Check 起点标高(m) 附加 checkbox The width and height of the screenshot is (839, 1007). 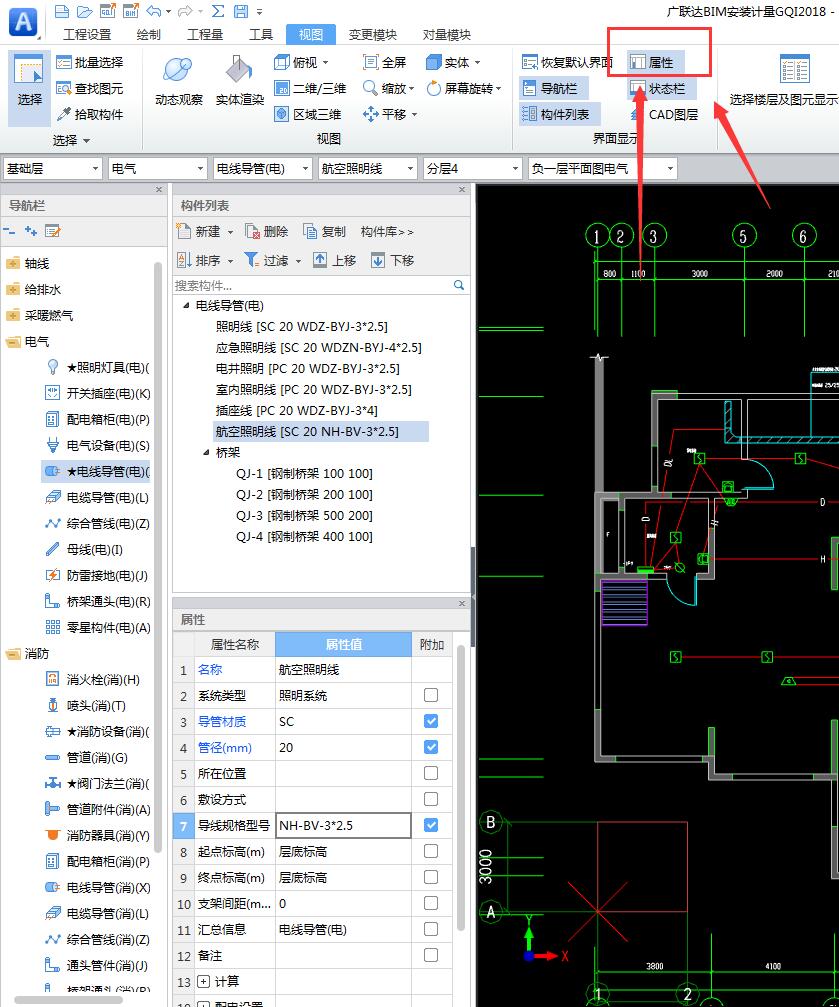point(431,851)
